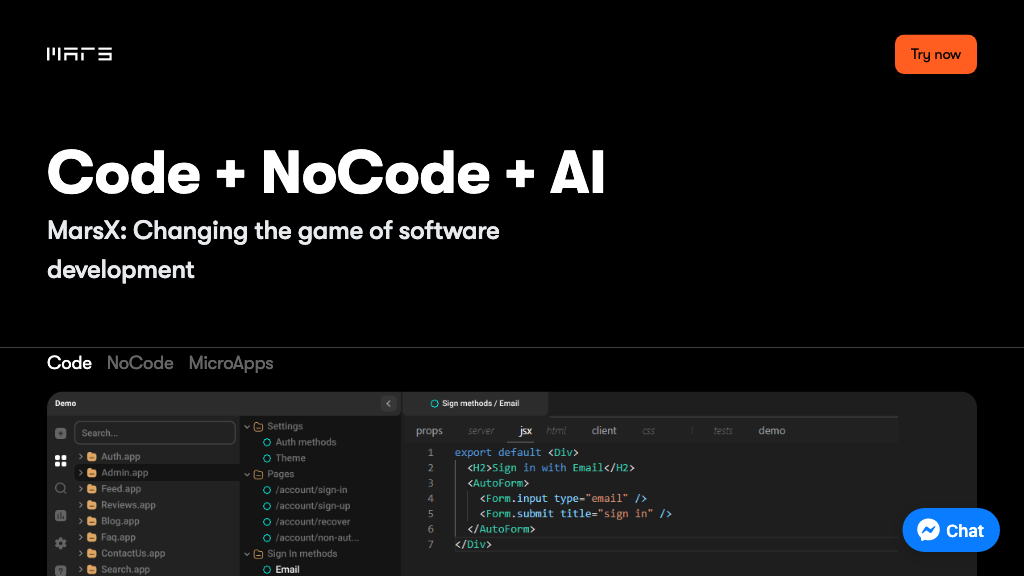
Task: Switch to the NoCode tab
Action: coord(140,363)
